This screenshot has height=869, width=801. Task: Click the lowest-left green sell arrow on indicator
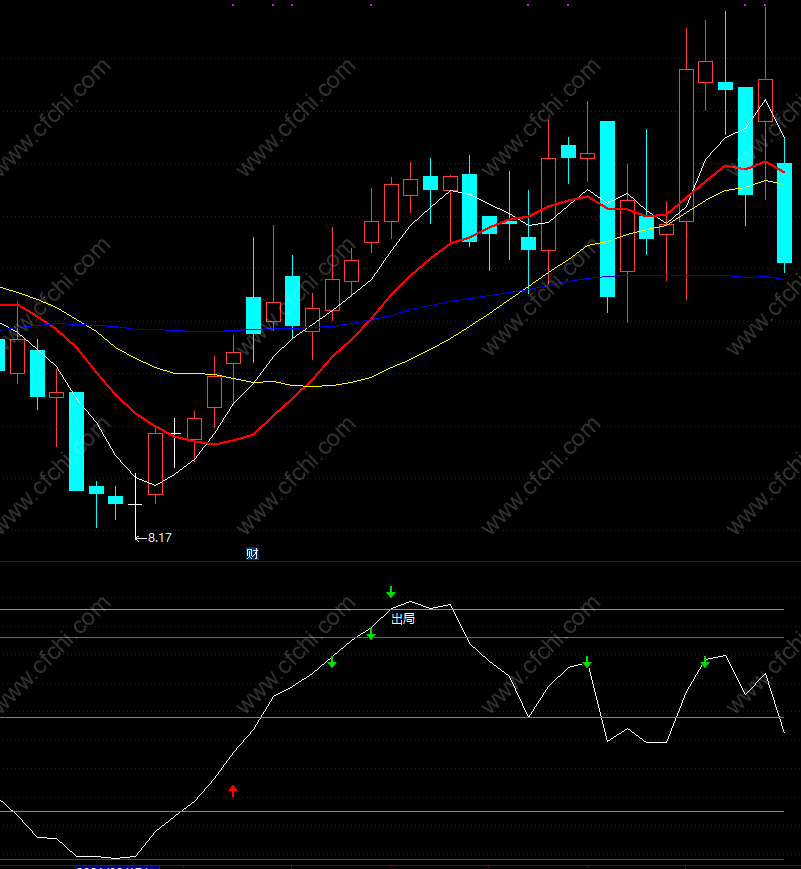tap(331, 662)
